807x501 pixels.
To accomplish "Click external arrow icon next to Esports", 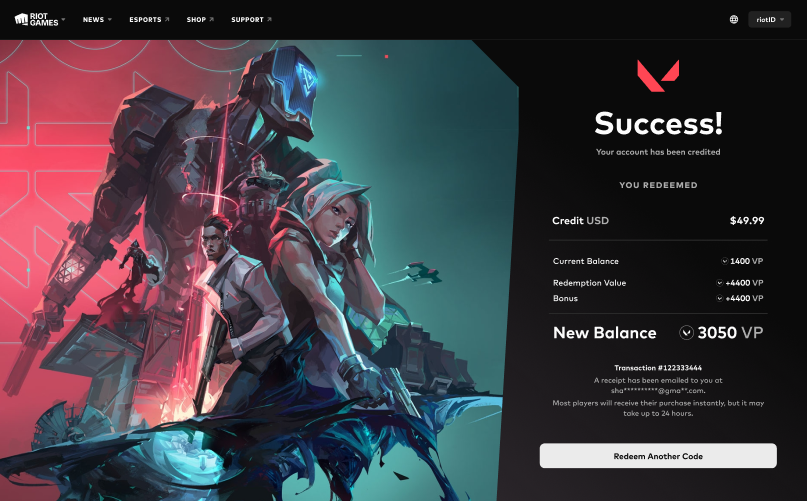I will tap(167, 20).
